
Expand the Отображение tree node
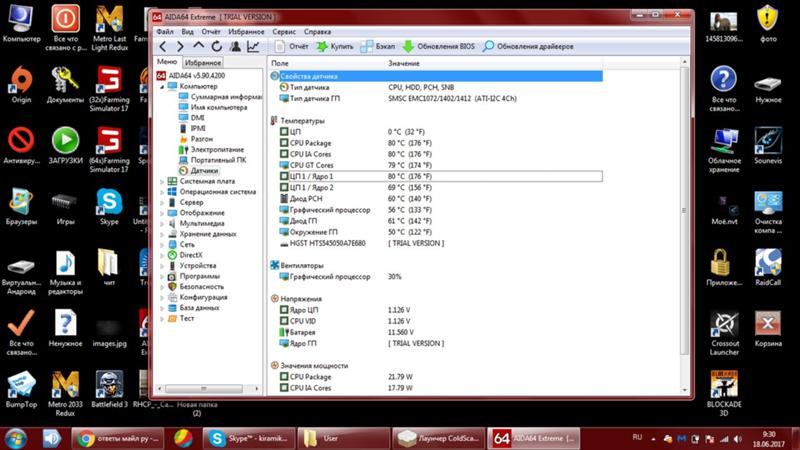162,213
